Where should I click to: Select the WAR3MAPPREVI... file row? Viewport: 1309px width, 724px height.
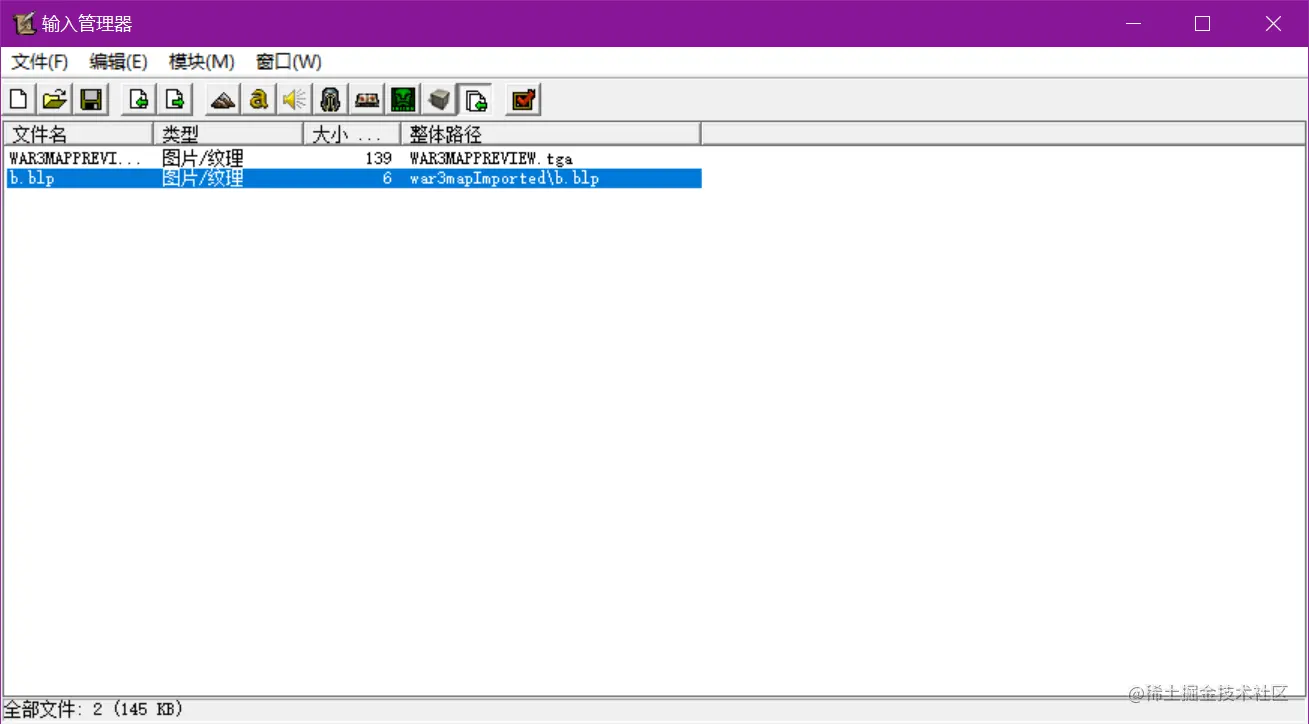pyautogui.click(x=353, y=158)
